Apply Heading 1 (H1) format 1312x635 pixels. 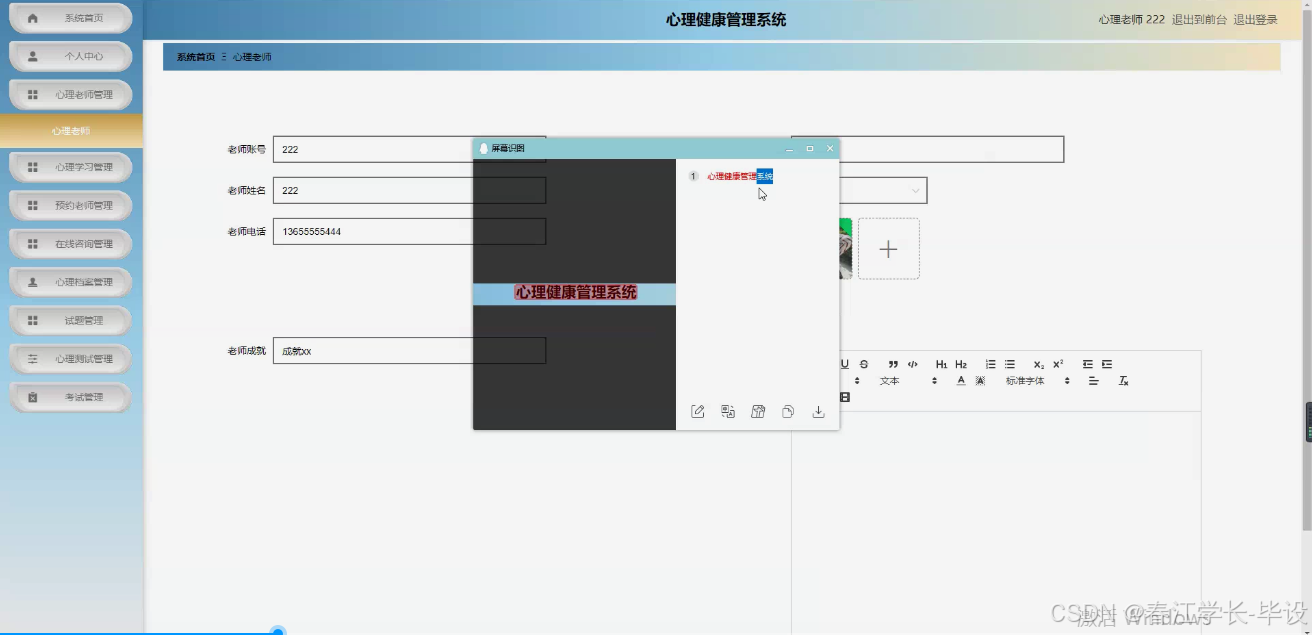pyautogui.click(x=941, y=365)
